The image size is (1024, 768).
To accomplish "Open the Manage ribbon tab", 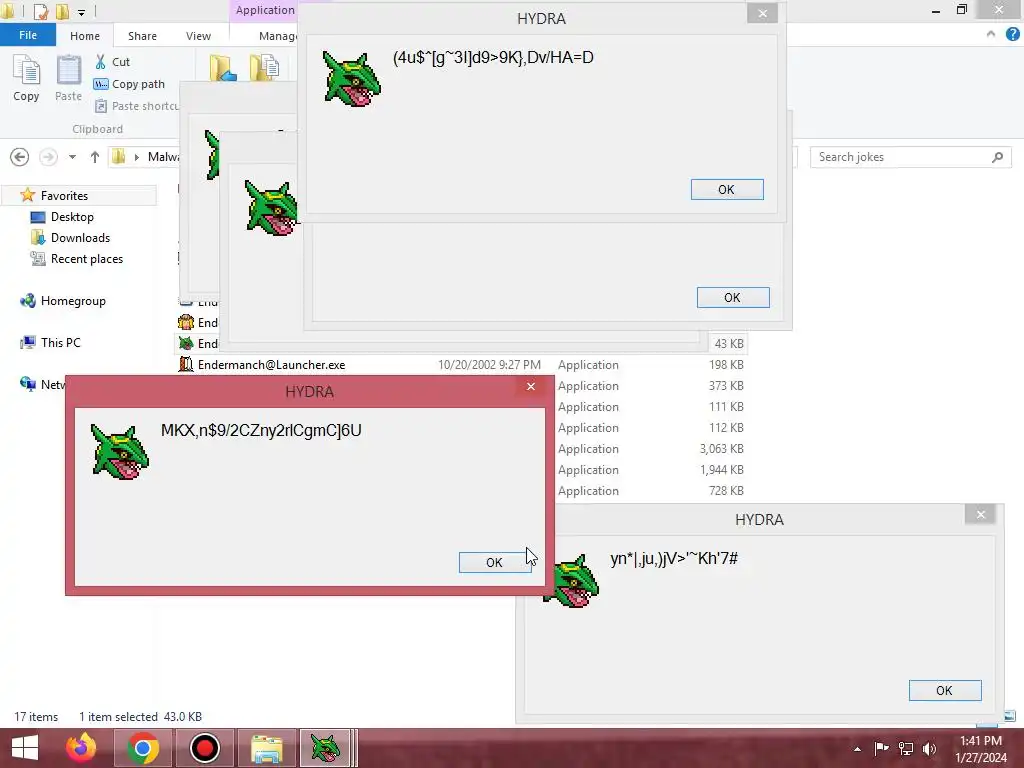I will [x=278, y=36].
